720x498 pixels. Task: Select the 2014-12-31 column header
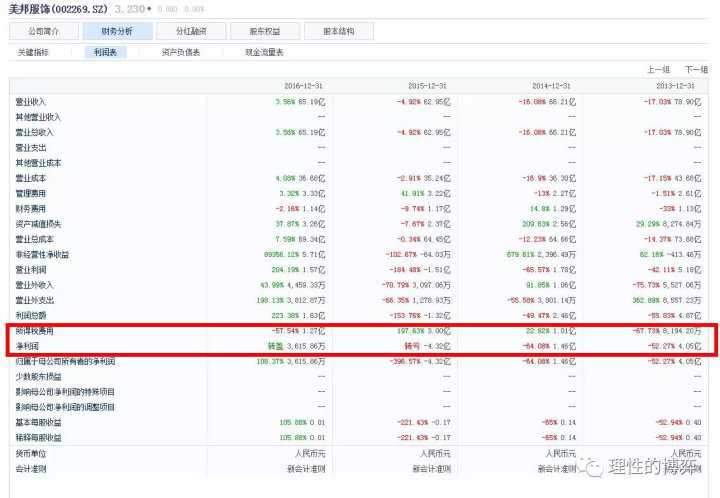[551, 86]
